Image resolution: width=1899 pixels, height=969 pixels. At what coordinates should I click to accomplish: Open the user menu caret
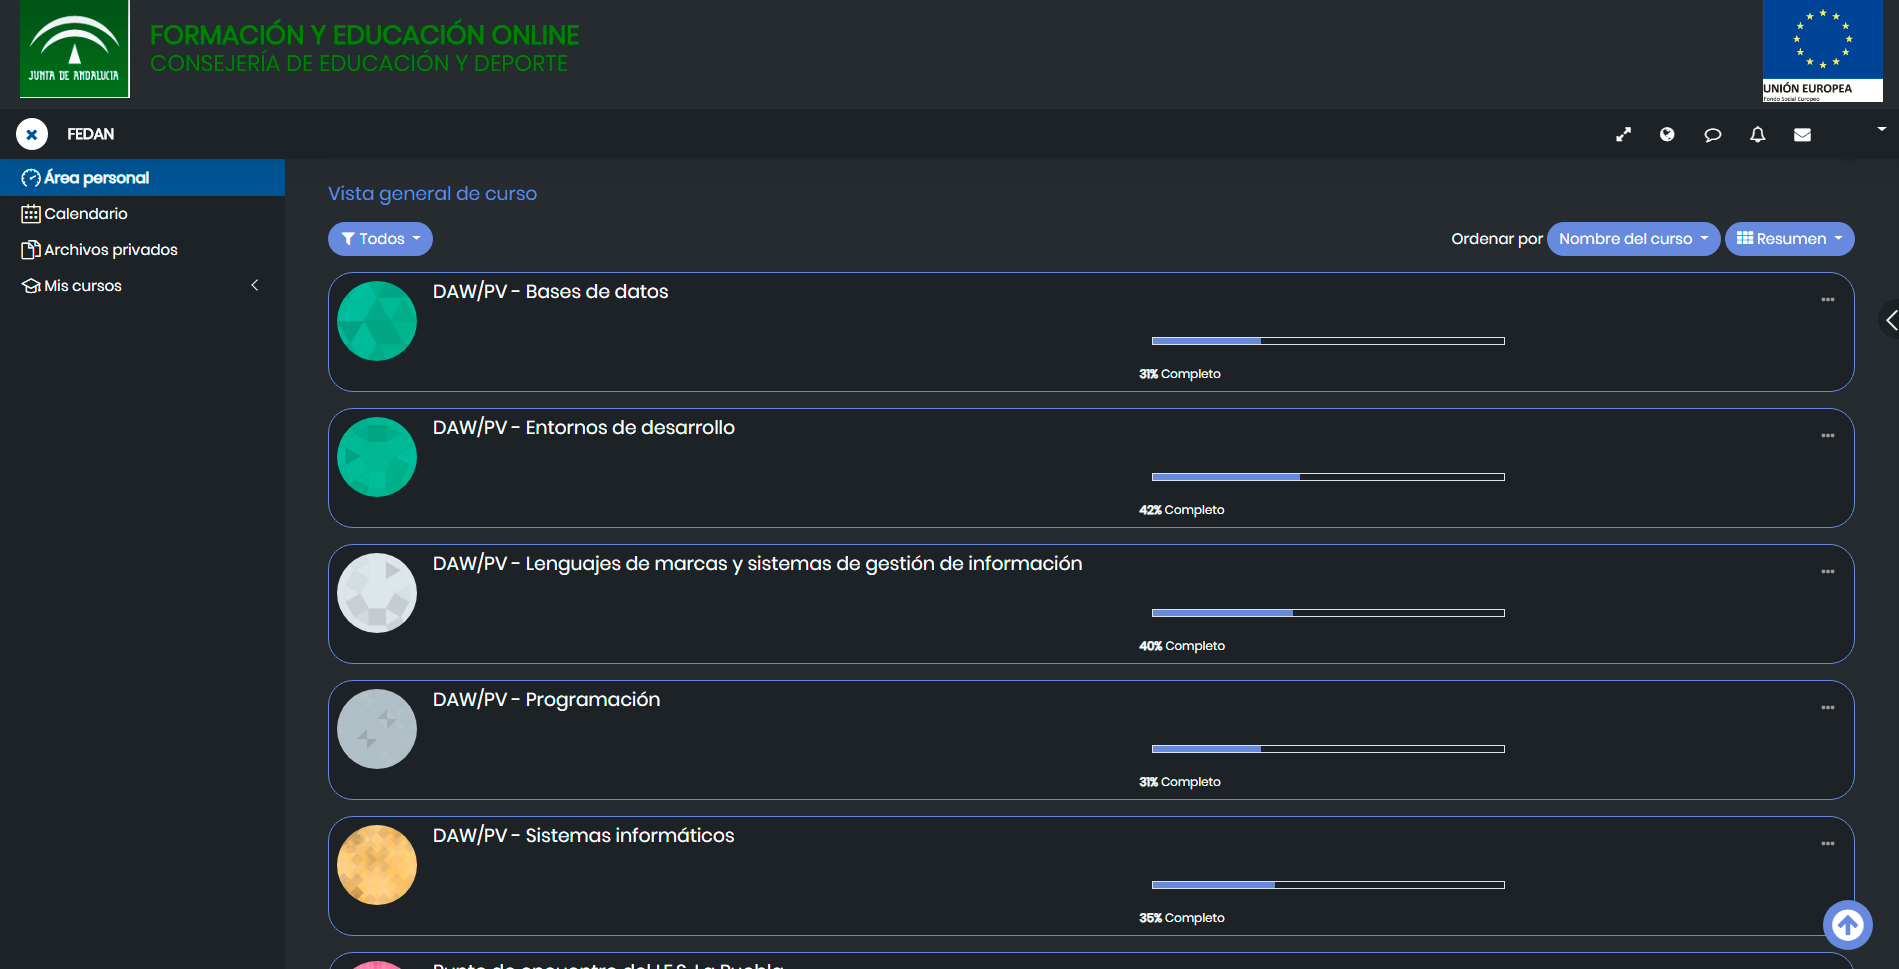(x=1881, y=129)
